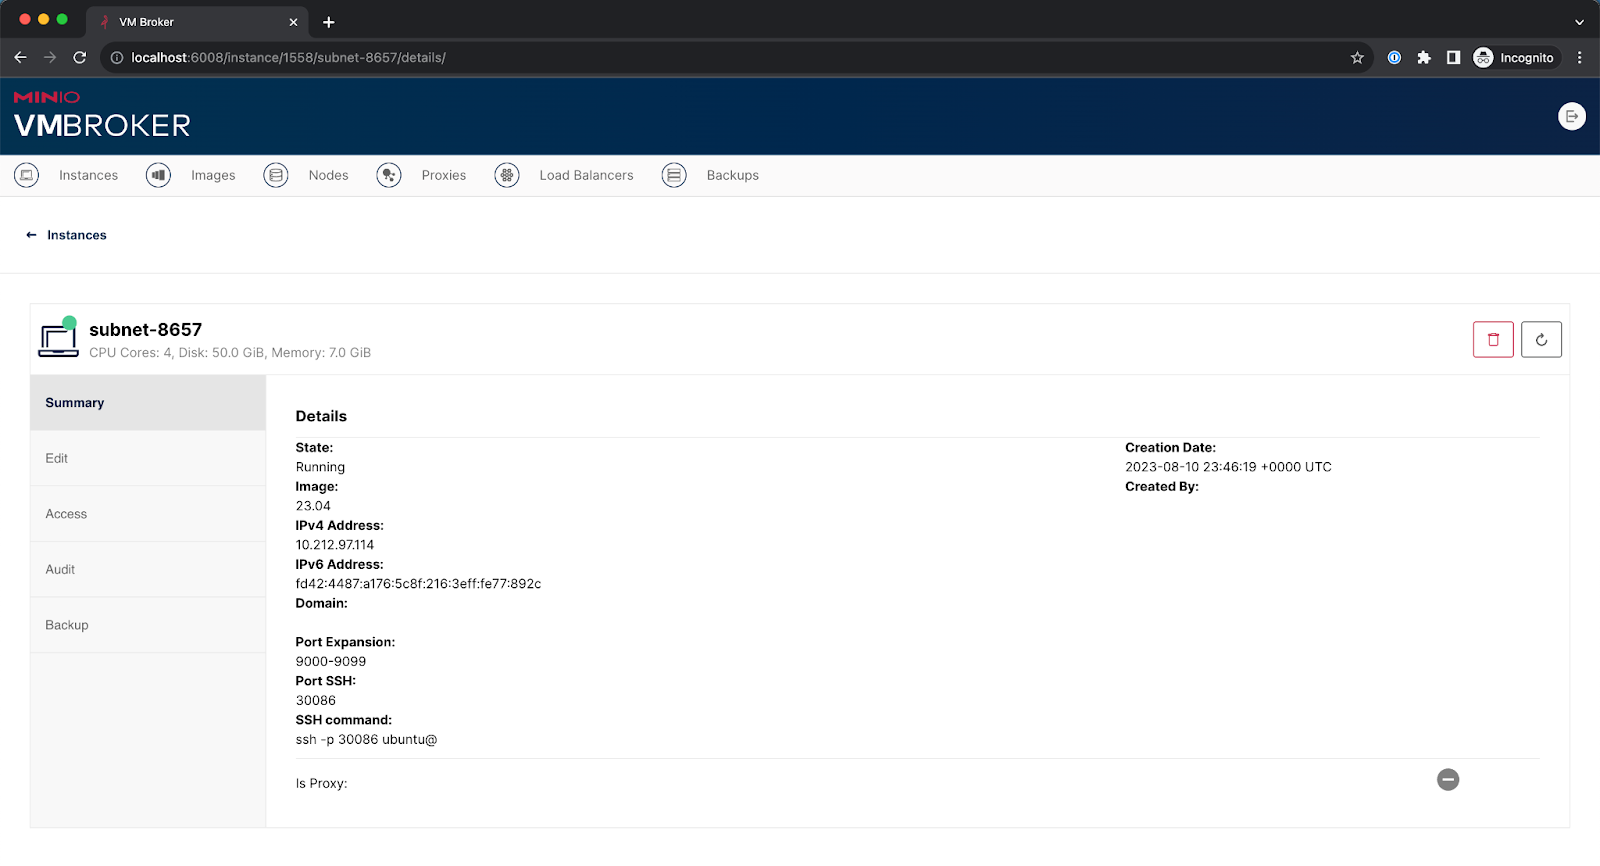Open the Access tab
1600x866 pixels.
[66, 514]
